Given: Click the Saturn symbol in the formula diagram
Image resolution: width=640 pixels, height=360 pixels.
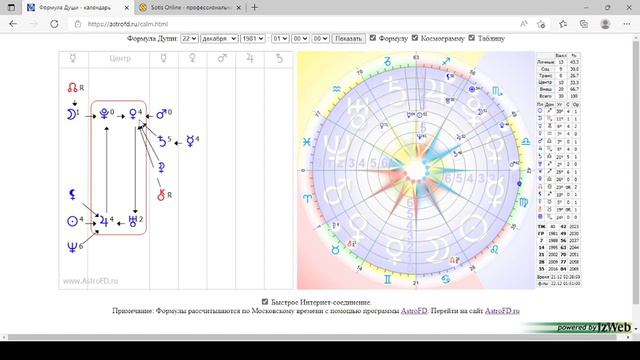Looking at the screenshot, I should tap(162, 141).
